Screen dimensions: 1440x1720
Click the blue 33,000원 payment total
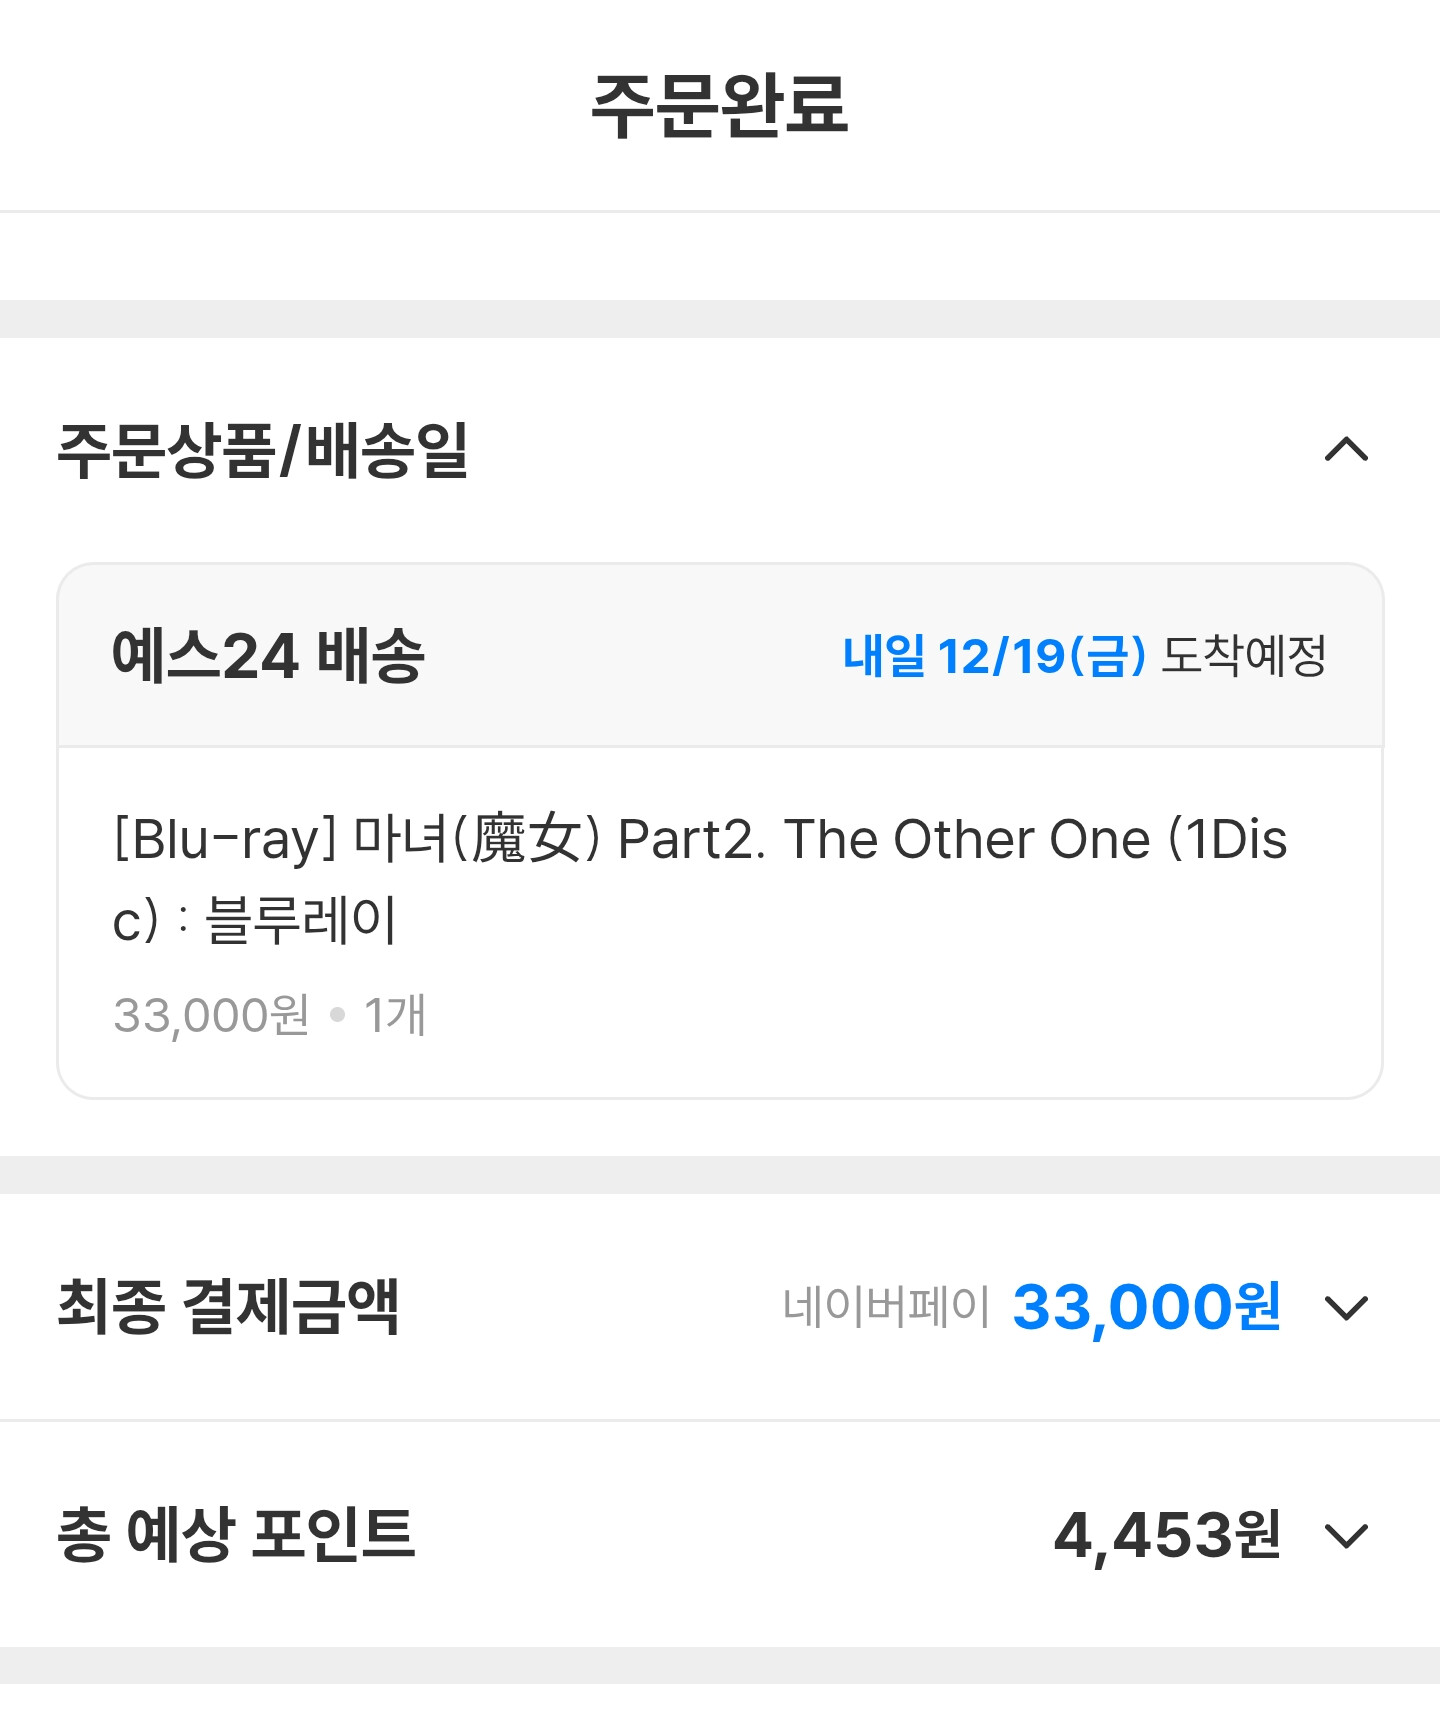[x=1146, y=1306]
